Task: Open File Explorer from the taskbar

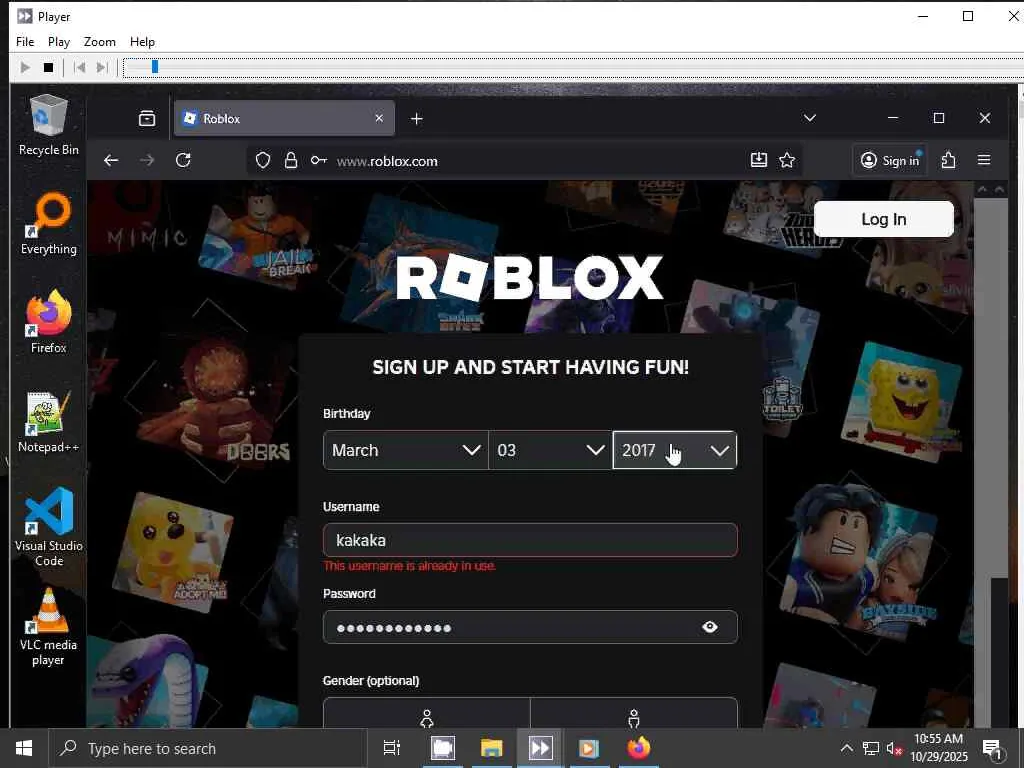Action: coord(492,748)
